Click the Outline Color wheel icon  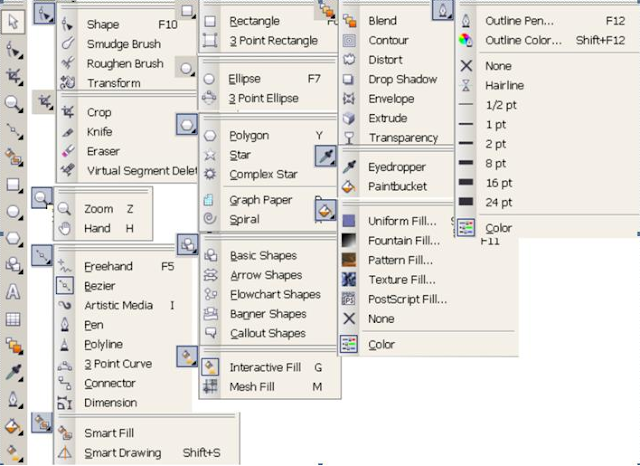[x=466, y=40]
